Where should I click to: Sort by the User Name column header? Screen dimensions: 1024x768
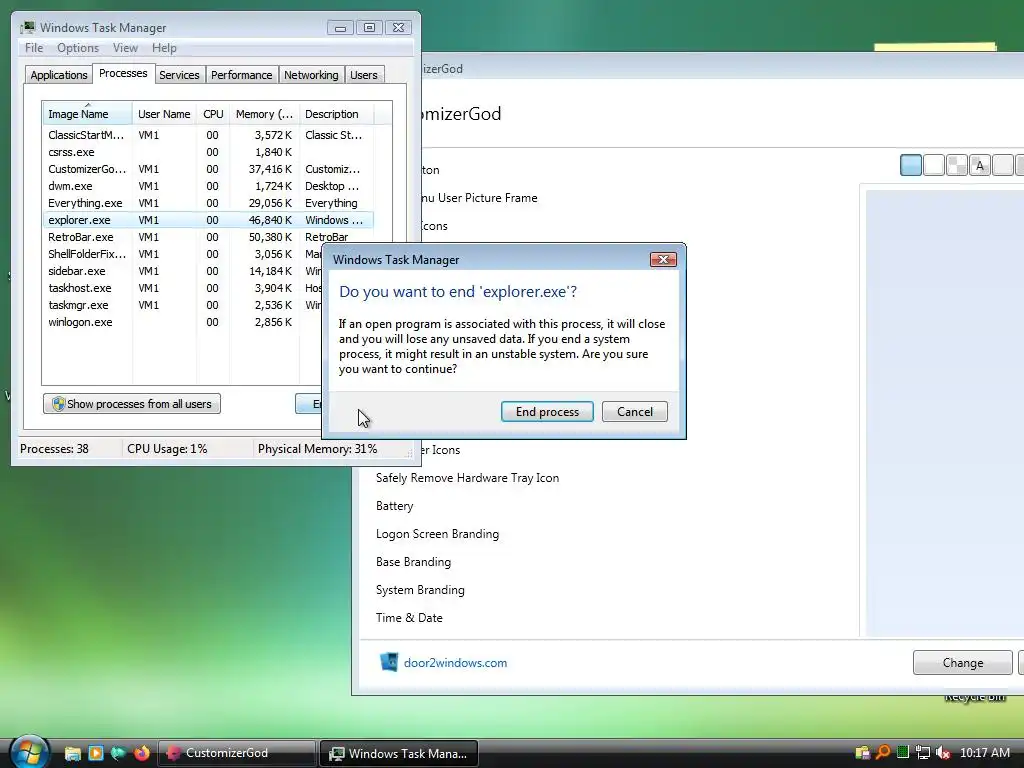pyautogui.click(x=164, y=114)
